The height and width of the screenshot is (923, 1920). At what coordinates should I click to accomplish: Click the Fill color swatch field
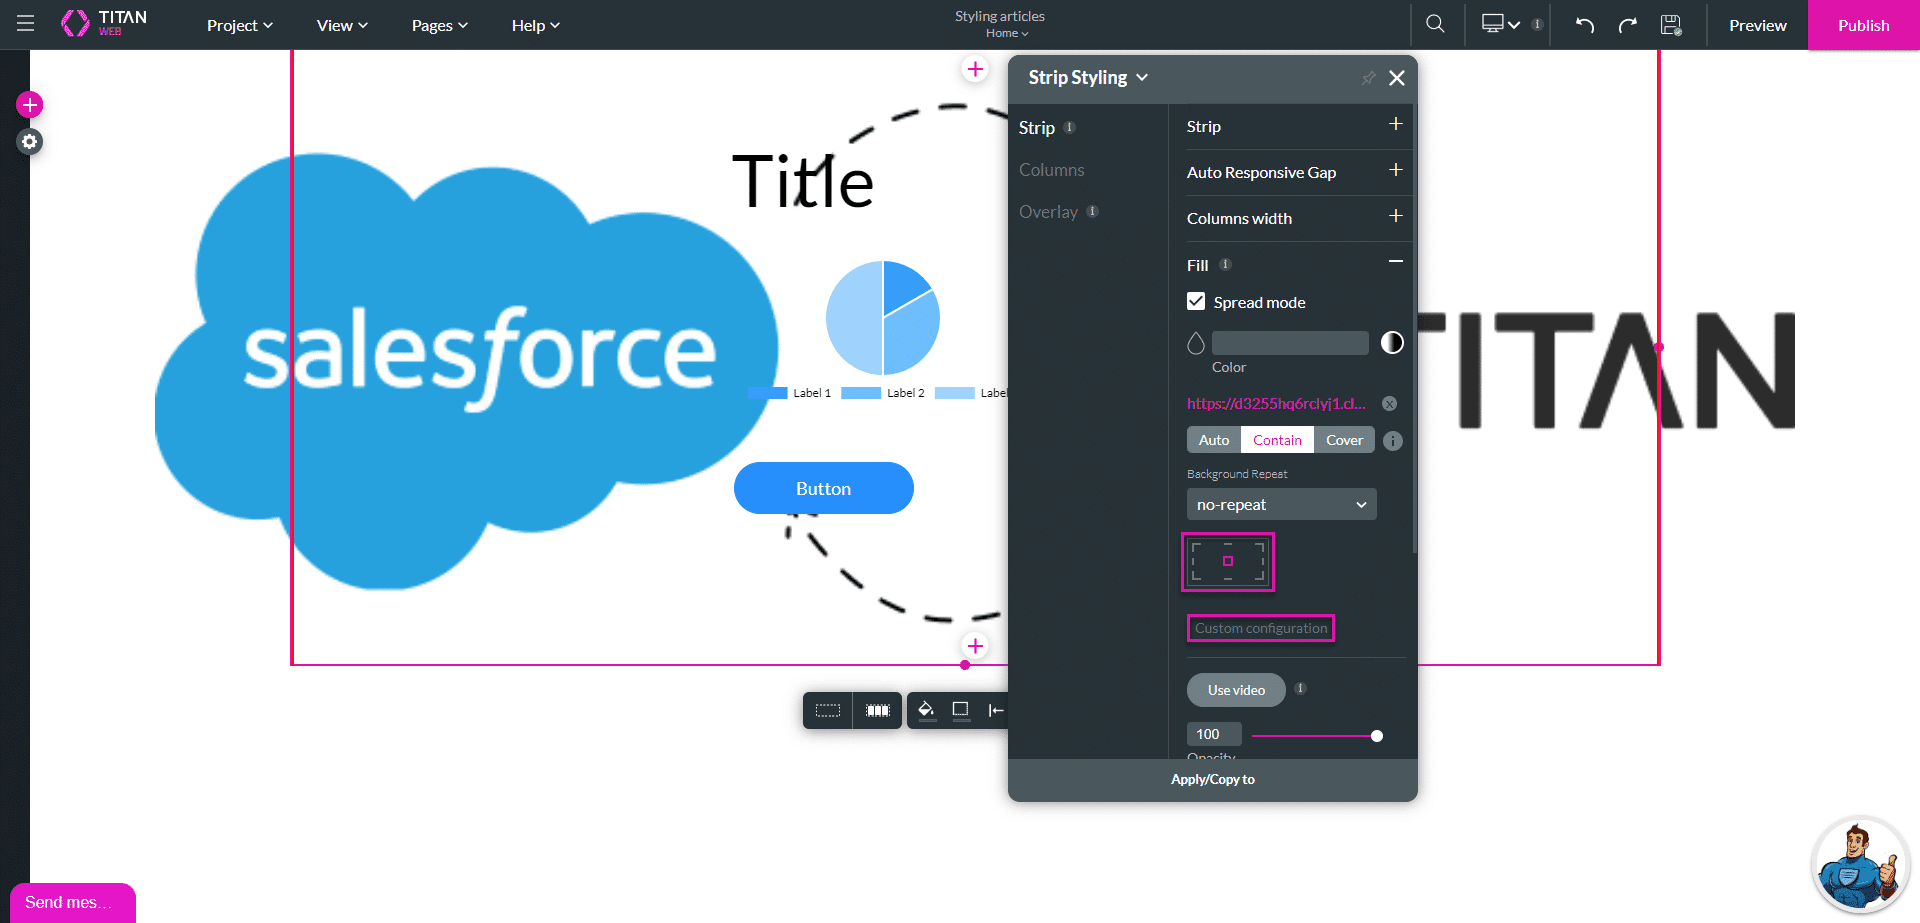pos(1290,343)
